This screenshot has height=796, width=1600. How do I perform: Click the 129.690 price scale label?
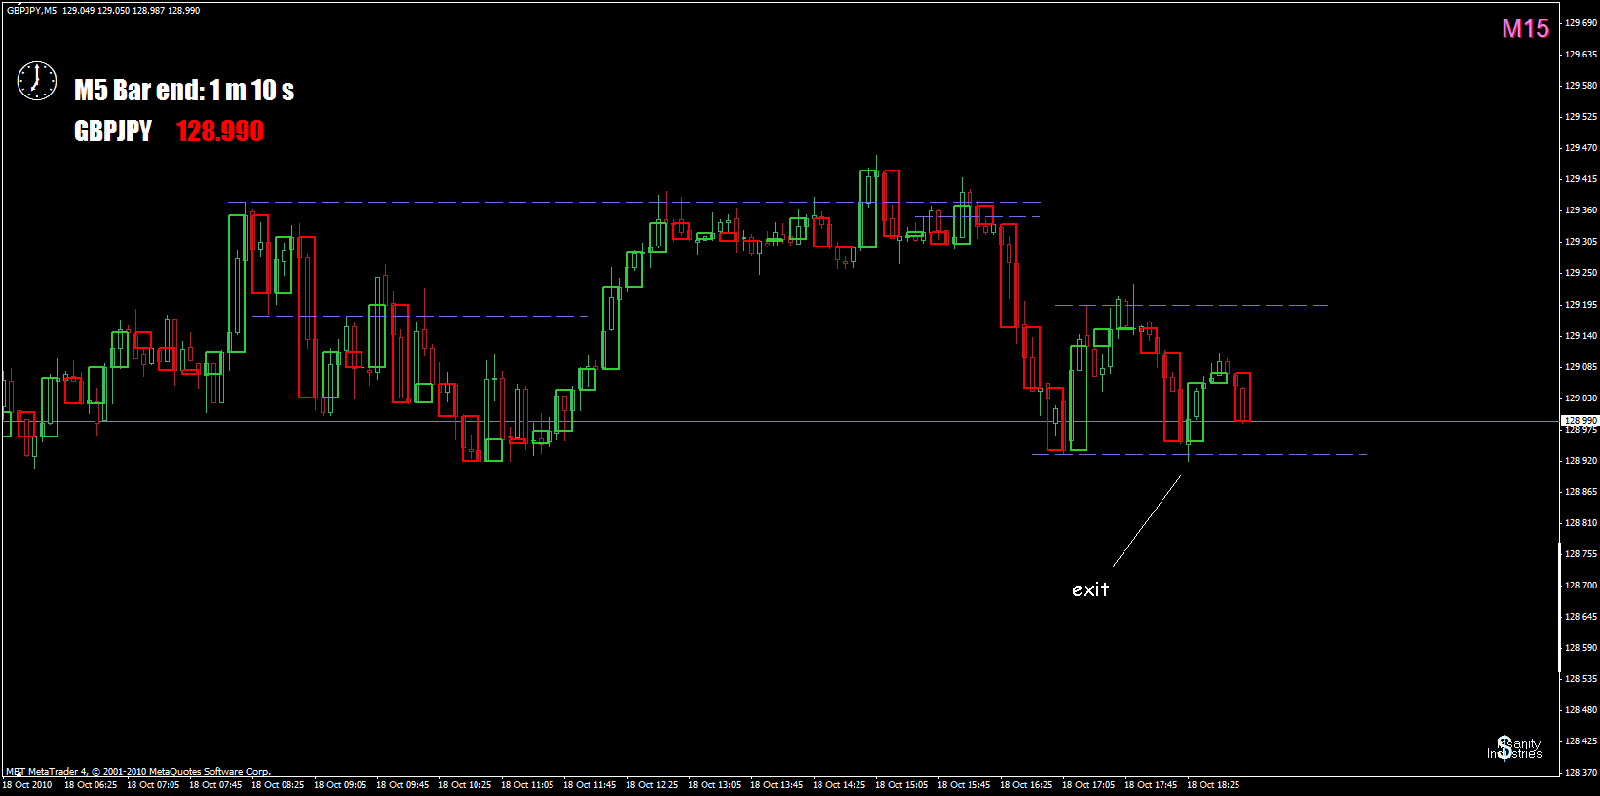click(1580, 23)
